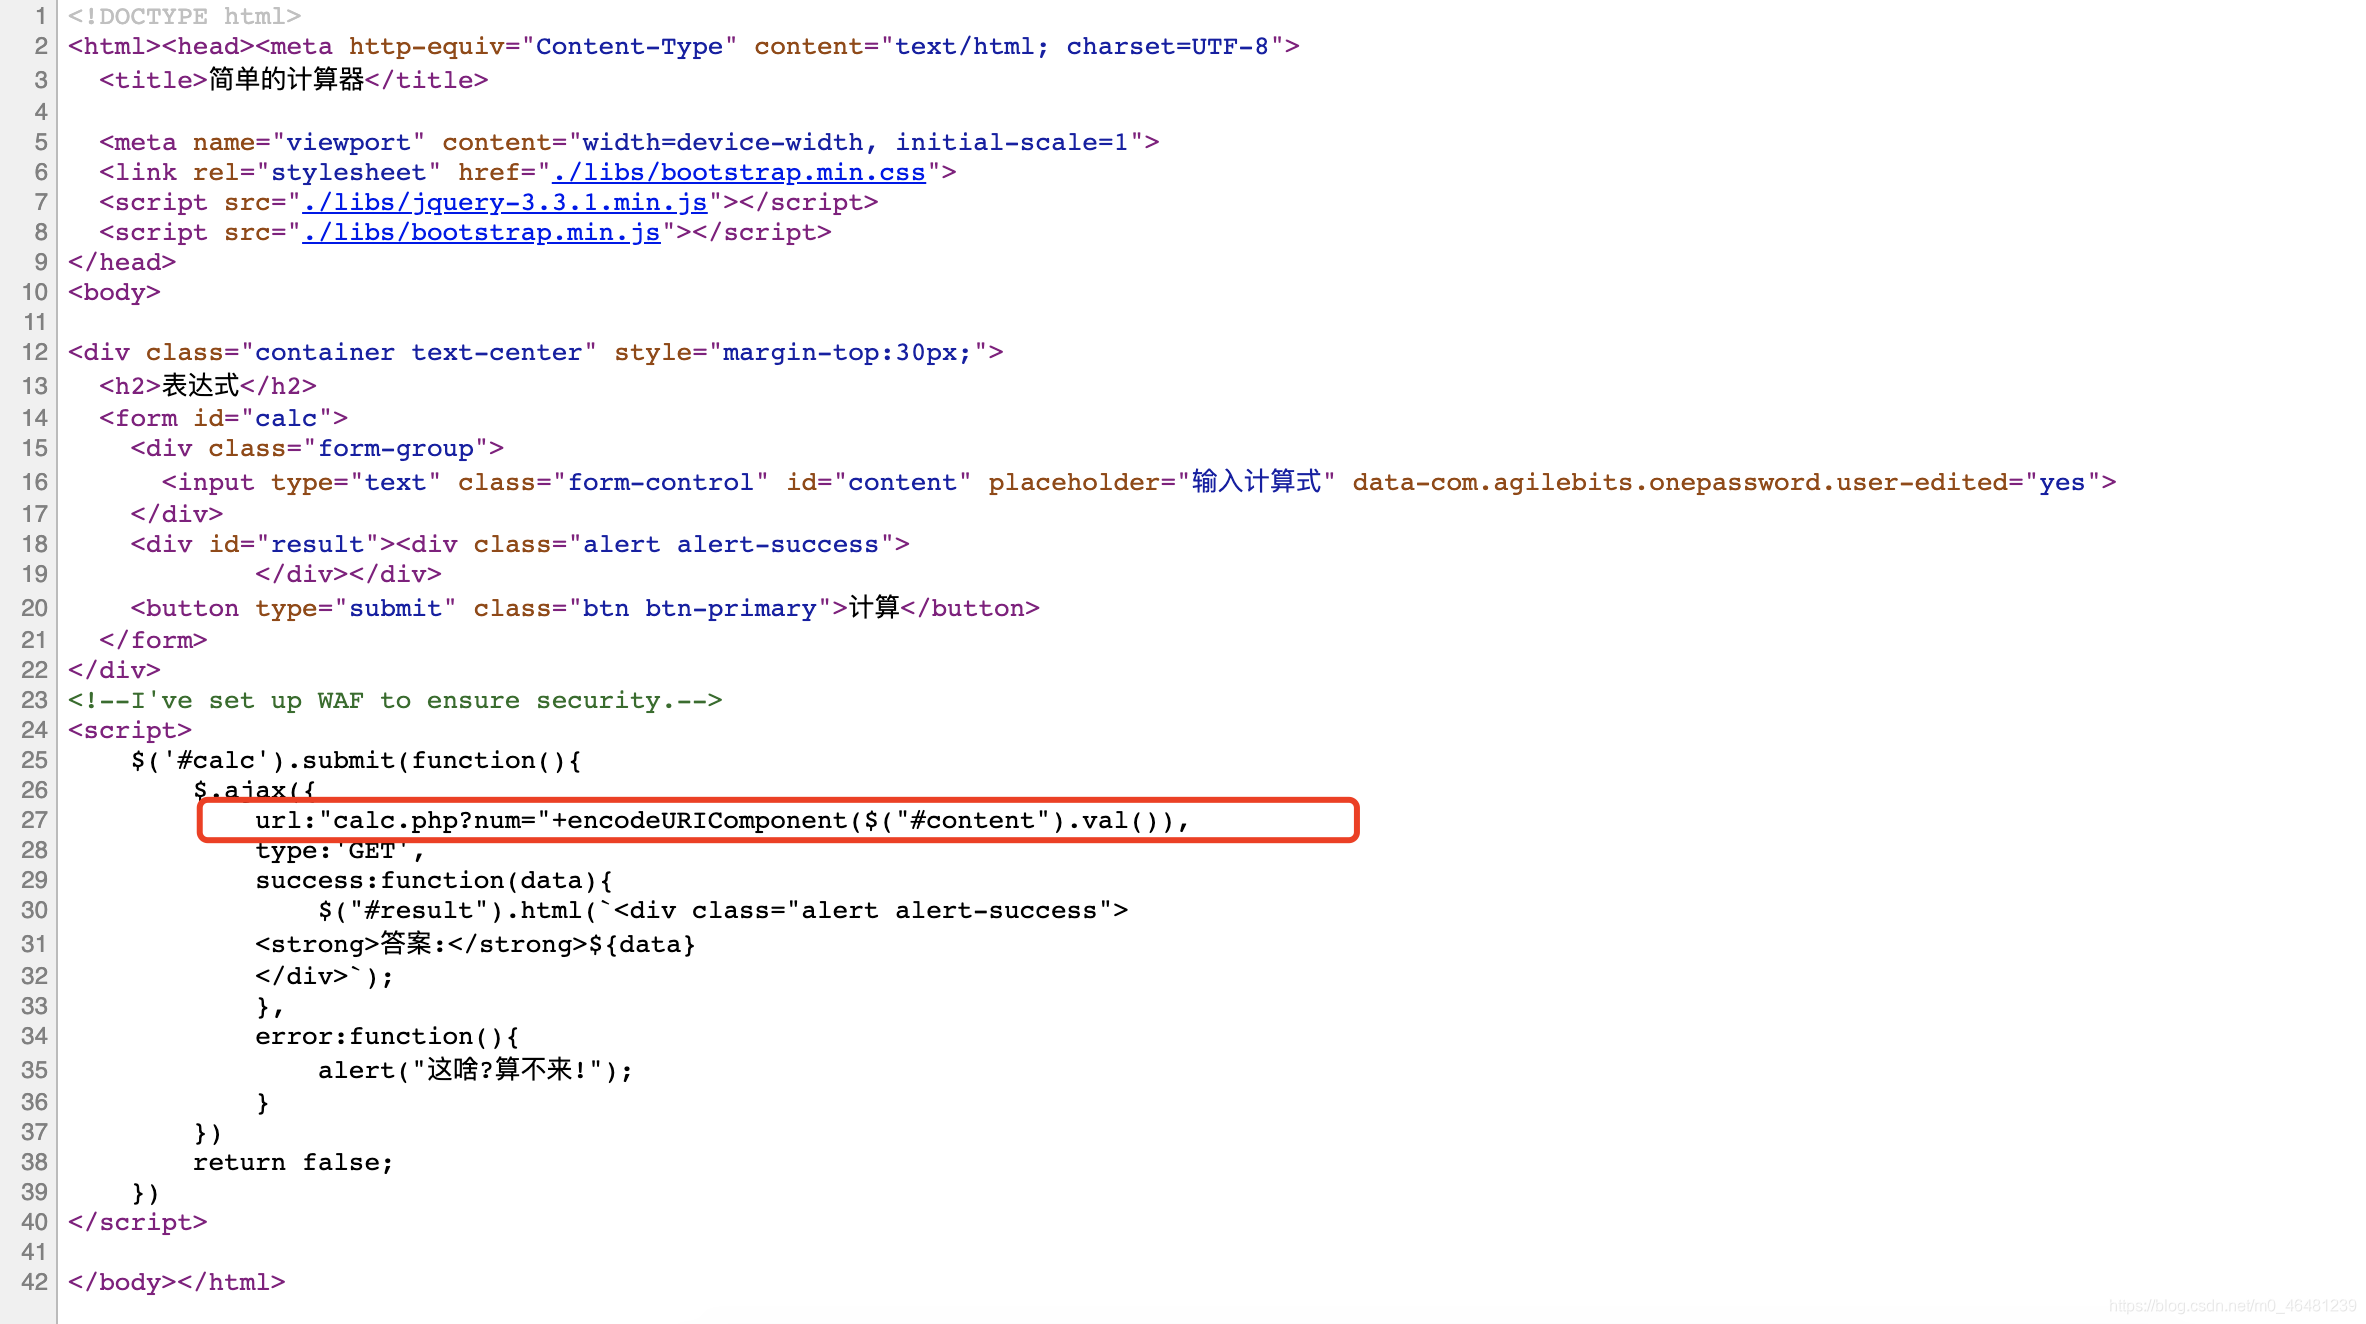Click the h2 heading text 表达式
Image resolution: width=2366 pixels, height=1324 pixels.
click(200, 386)
